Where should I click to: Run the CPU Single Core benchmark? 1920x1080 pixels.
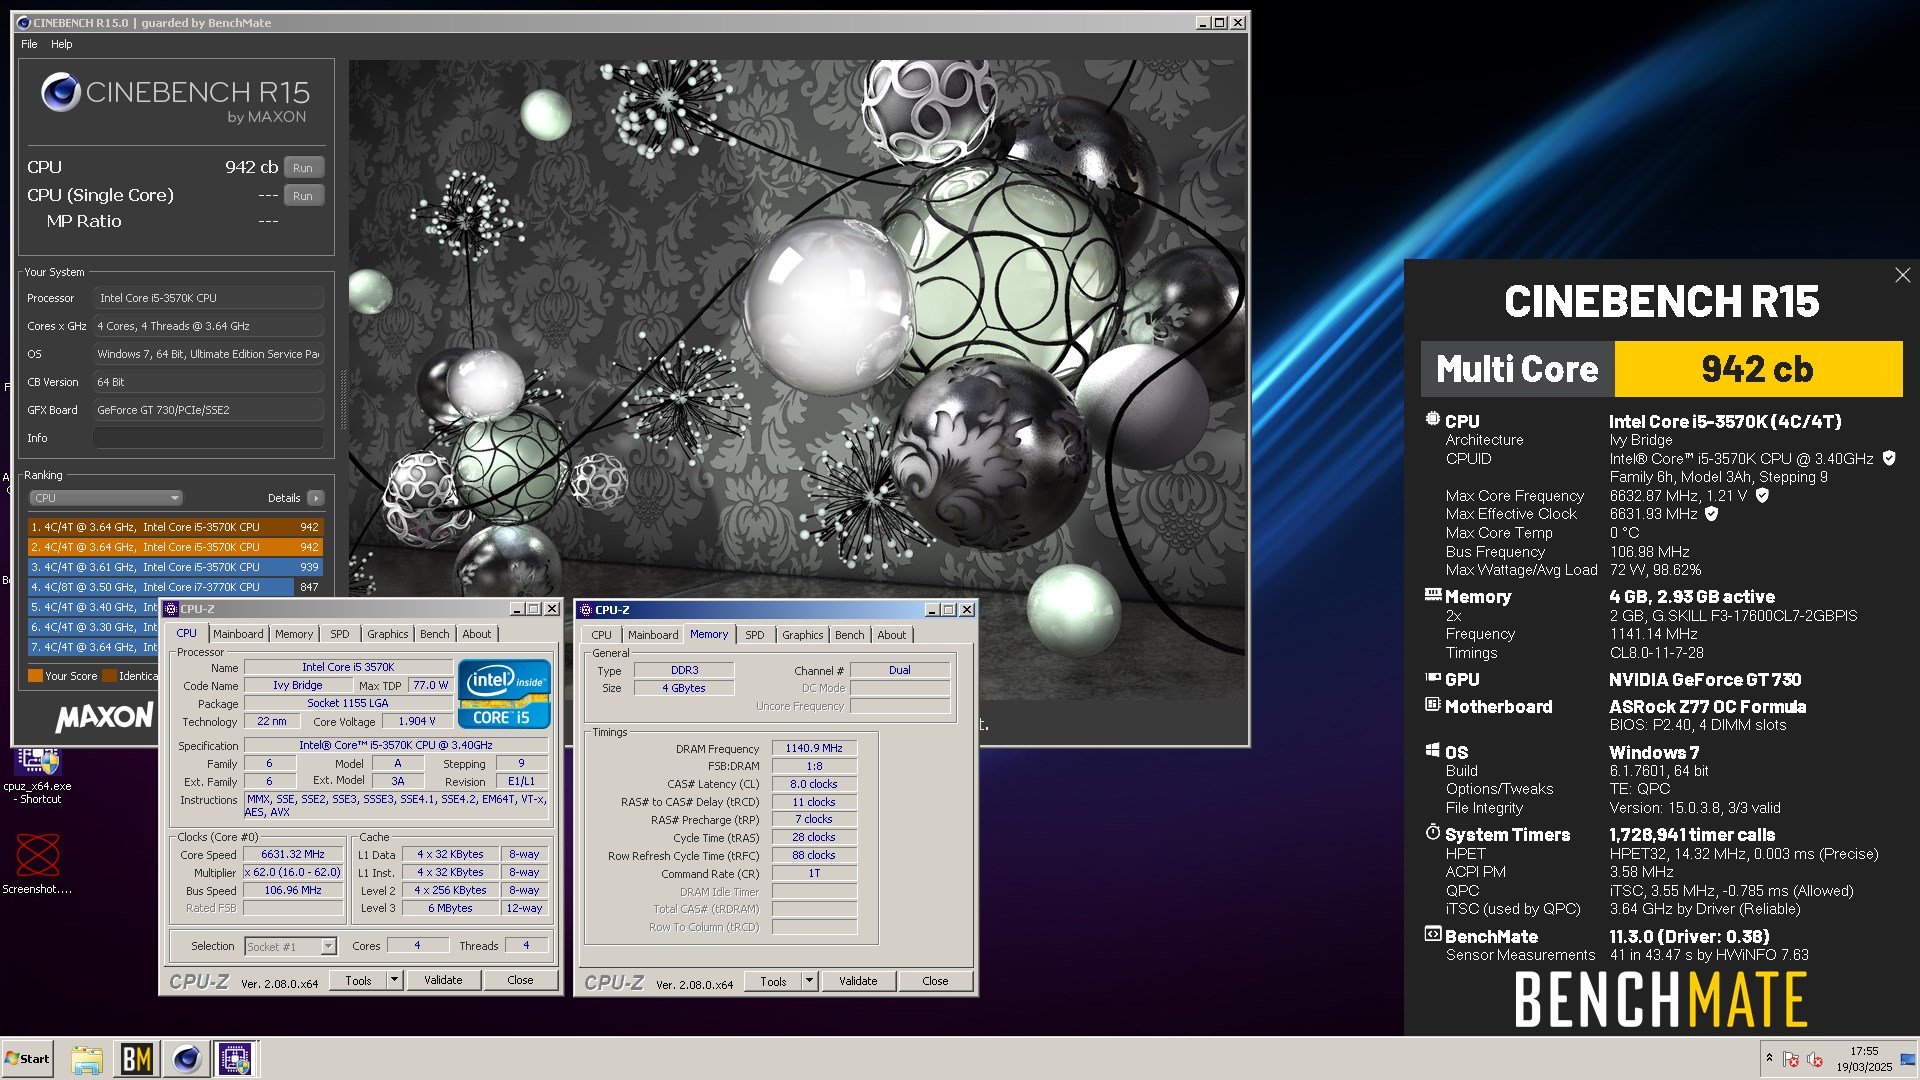tap(303, 196)
